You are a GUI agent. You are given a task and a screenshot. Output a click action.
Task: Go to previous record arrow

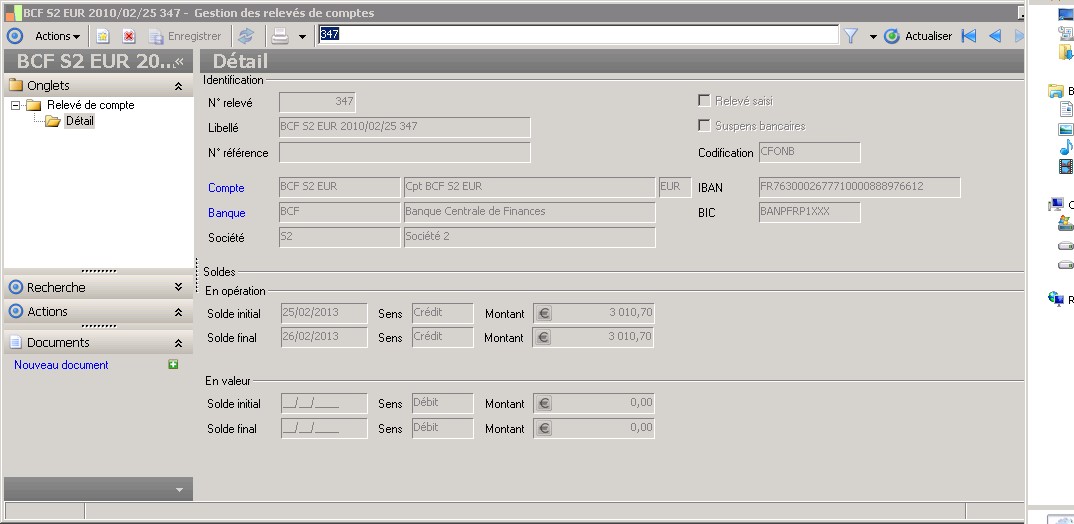click(994, 36)
